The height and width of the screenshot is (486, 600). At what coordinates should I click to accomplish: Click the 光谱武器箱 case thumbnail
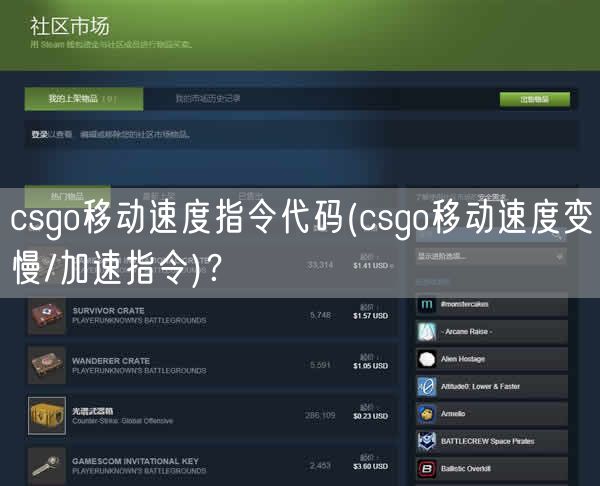coord(47,416)
